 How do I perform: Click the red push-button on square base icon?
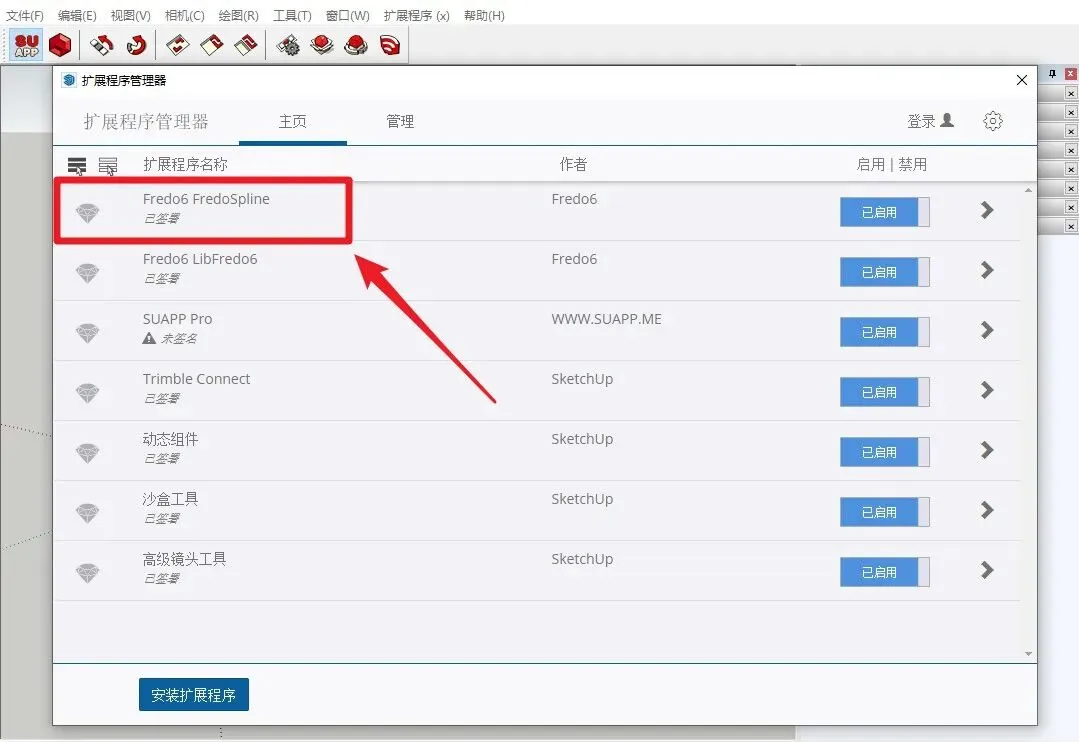click(x=322, y=45)
